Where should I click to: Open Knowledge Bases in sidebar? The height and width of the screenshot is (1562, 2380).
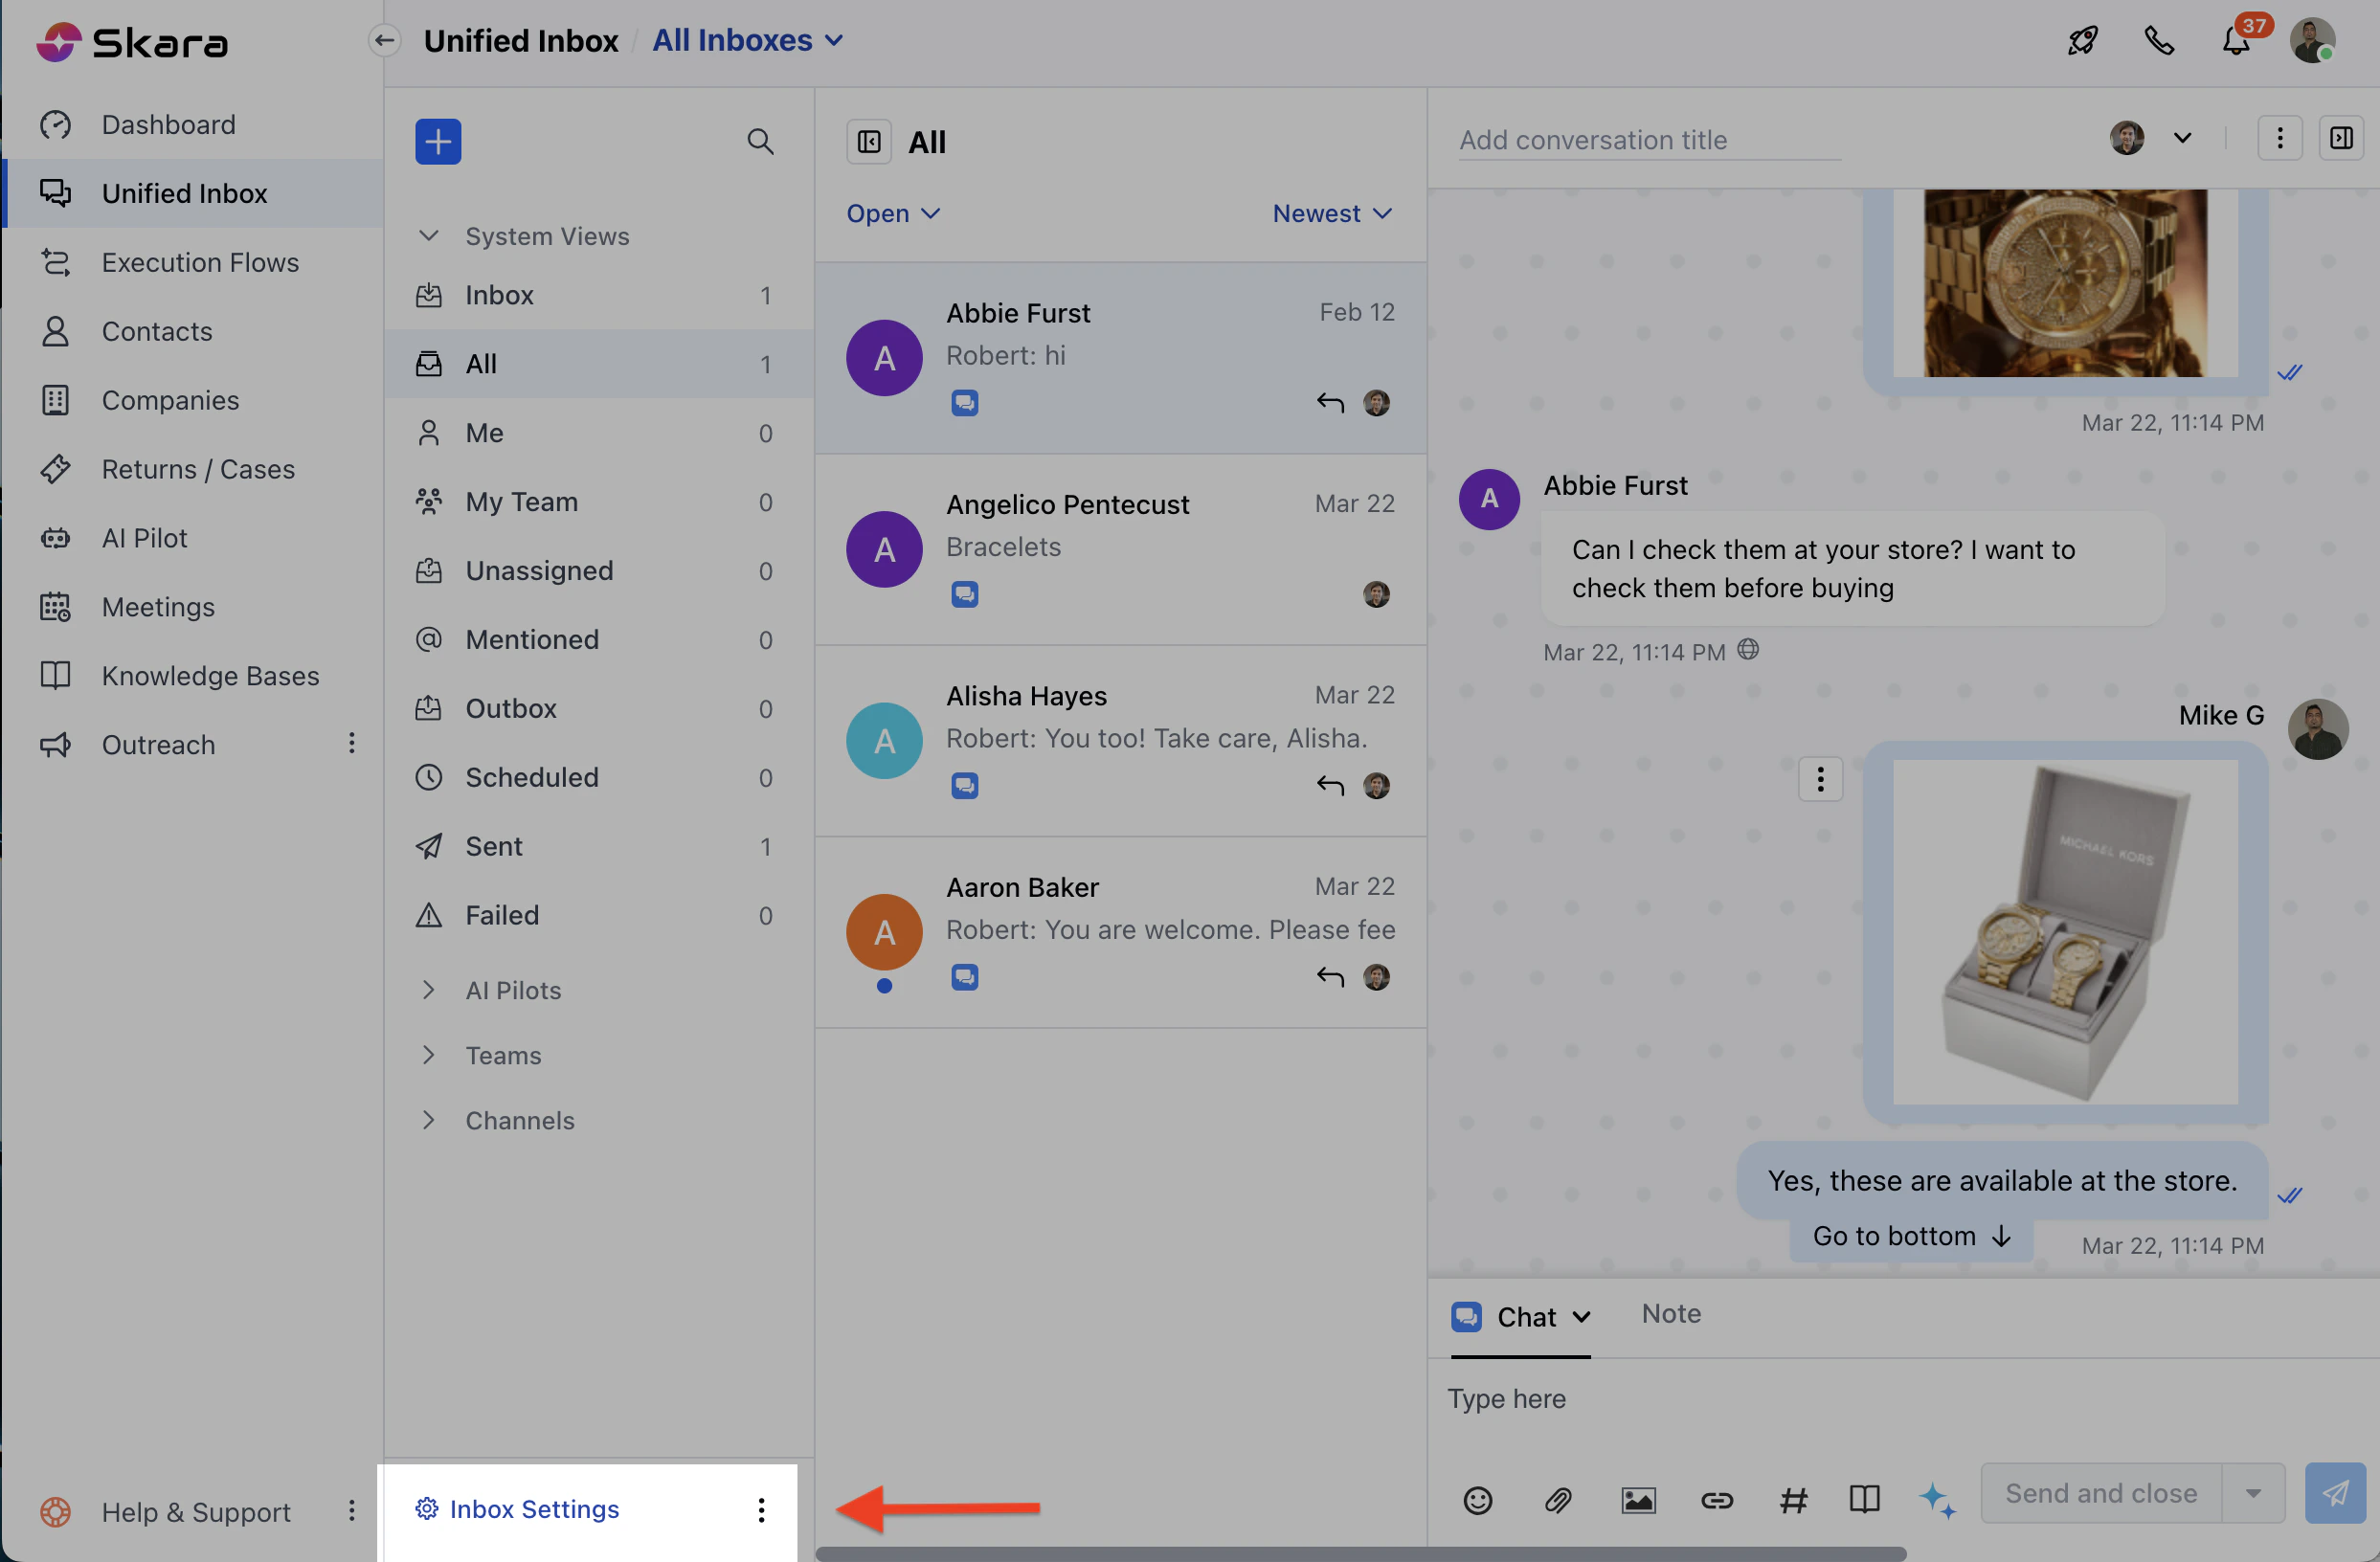(x=210, y=676)
